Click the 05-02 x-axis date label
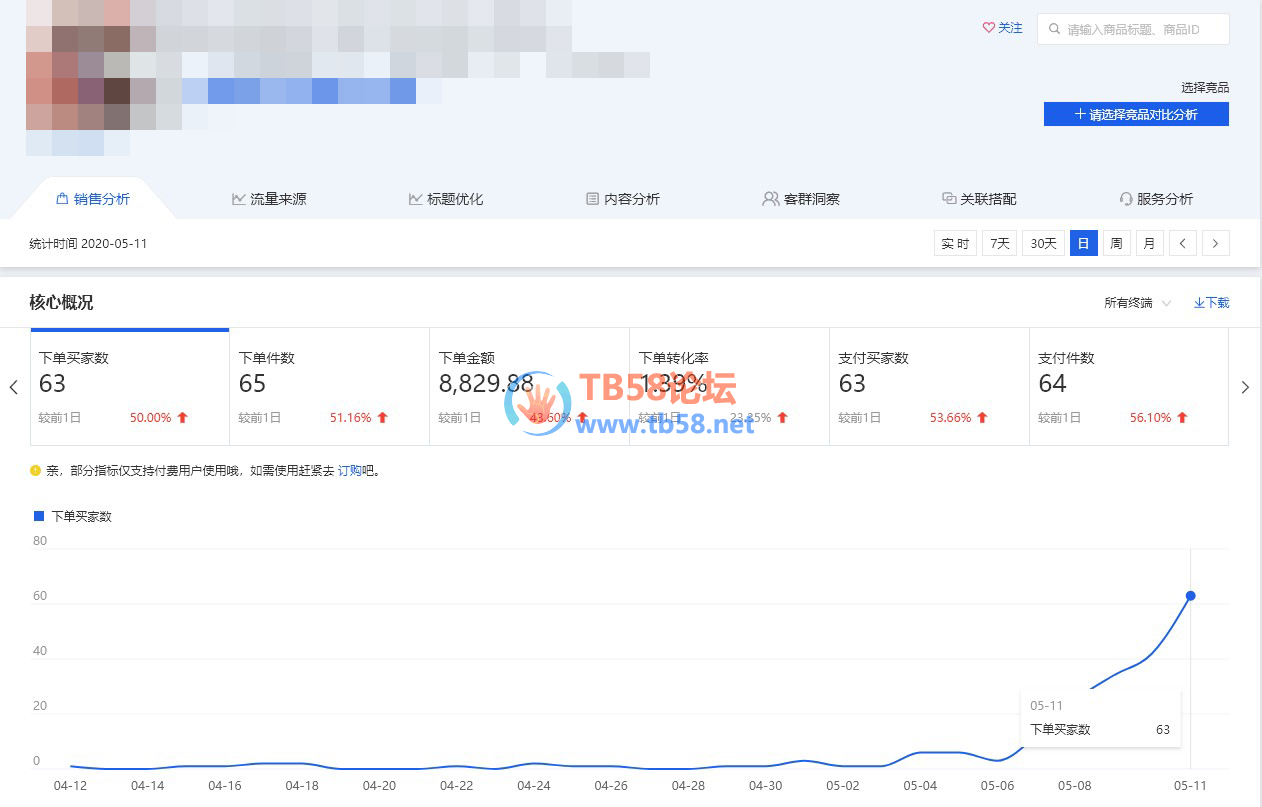The width and height of the screenshot is (1262, 807). point(843,786)
